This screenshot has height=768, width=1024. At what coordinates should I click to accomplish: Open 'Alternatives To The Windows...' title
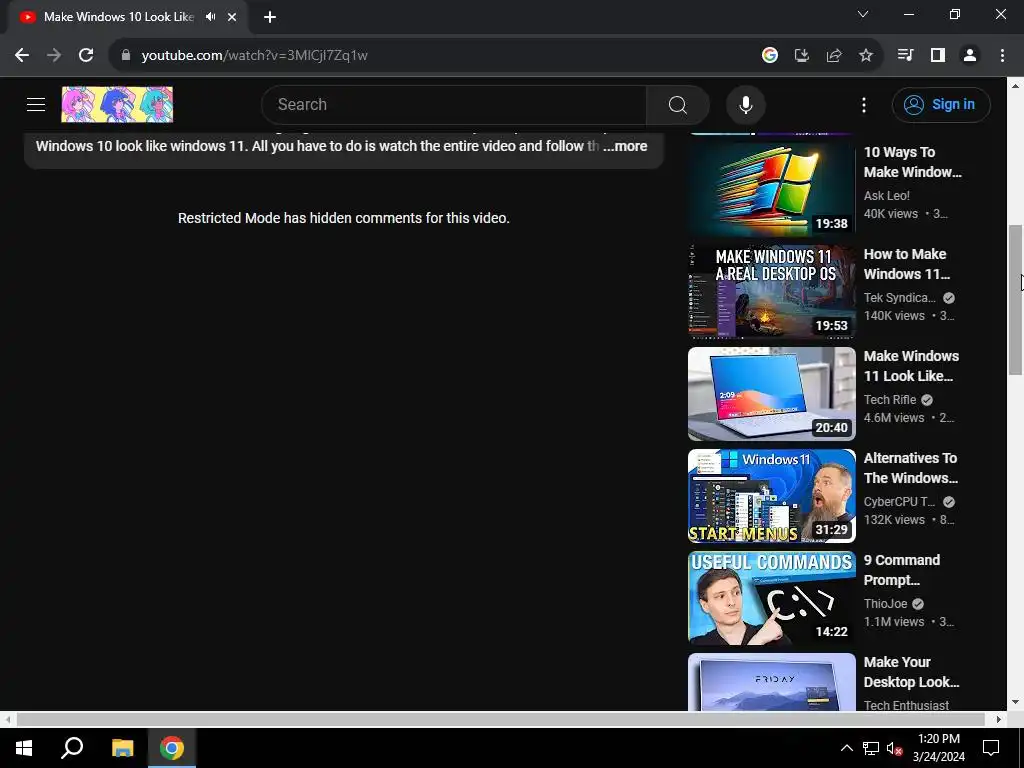[x=910, y=468]
